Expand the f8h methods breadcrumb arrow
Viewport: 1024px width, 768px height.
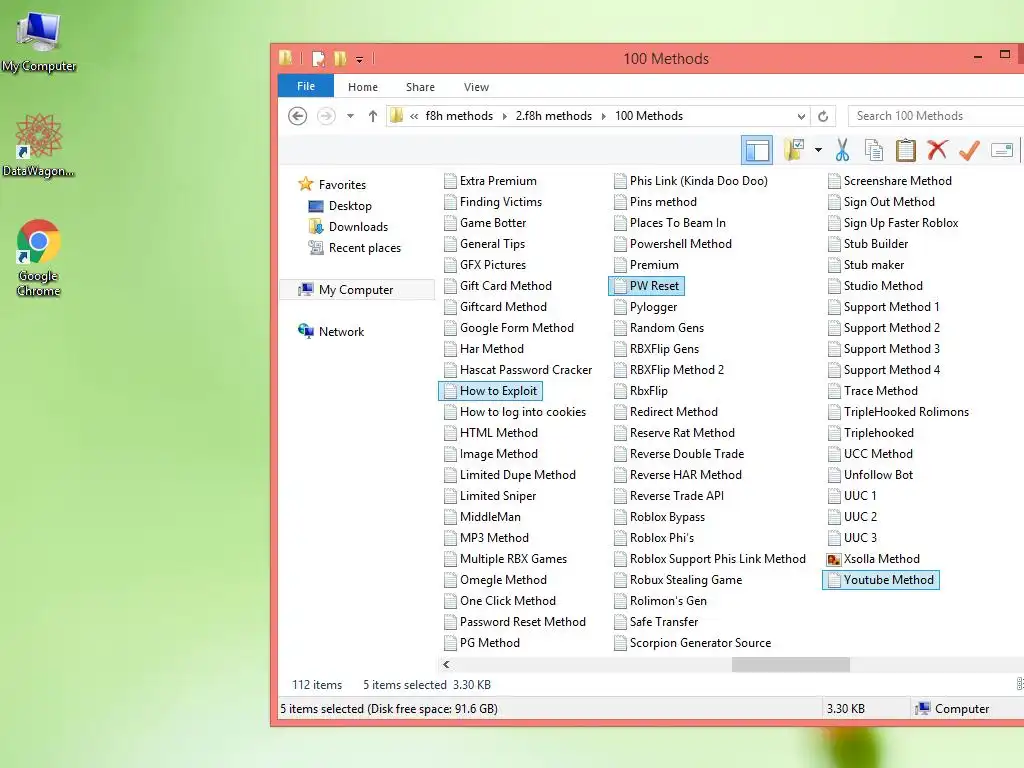click(504, 116)
